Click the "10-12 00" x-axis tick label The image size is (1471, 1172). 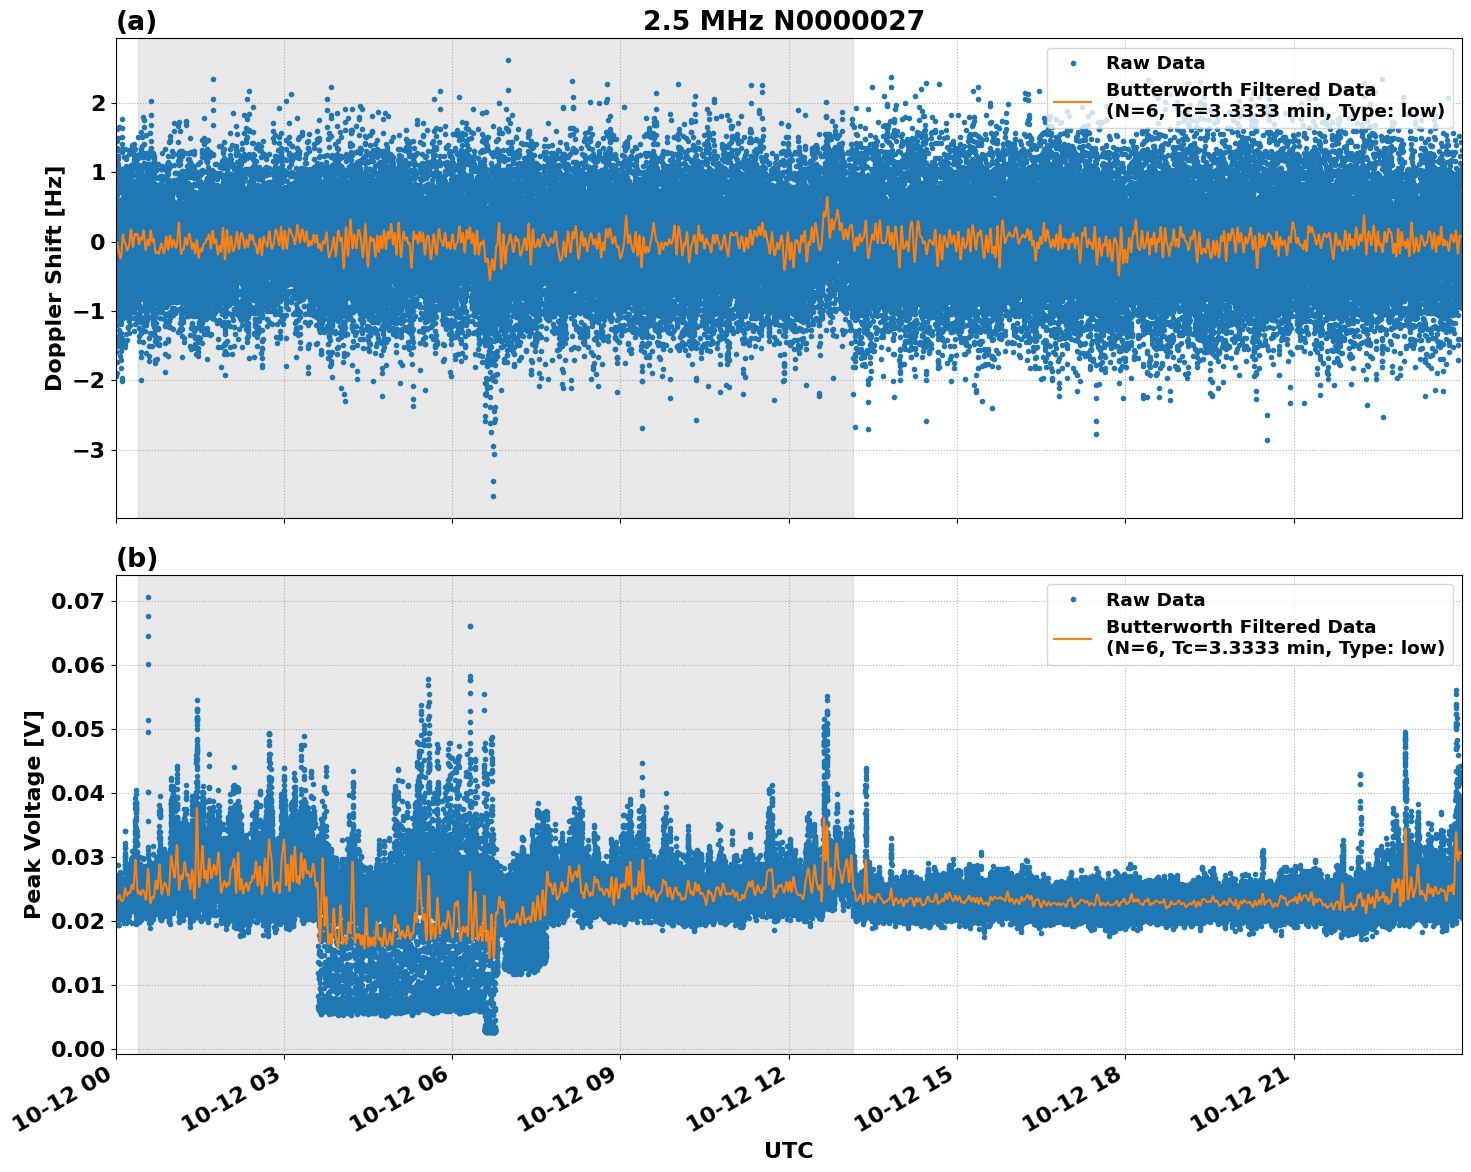(x=66, y=1096)
